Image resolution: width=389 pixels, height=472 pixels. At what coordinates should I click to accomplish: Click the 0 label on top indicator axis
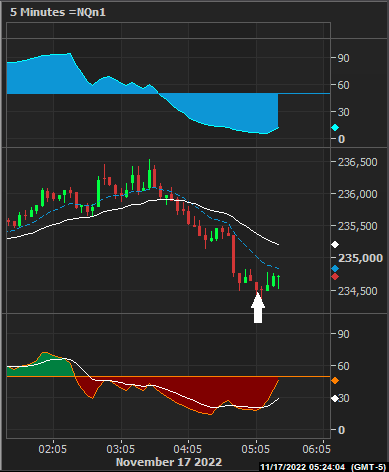coord(341,139)
